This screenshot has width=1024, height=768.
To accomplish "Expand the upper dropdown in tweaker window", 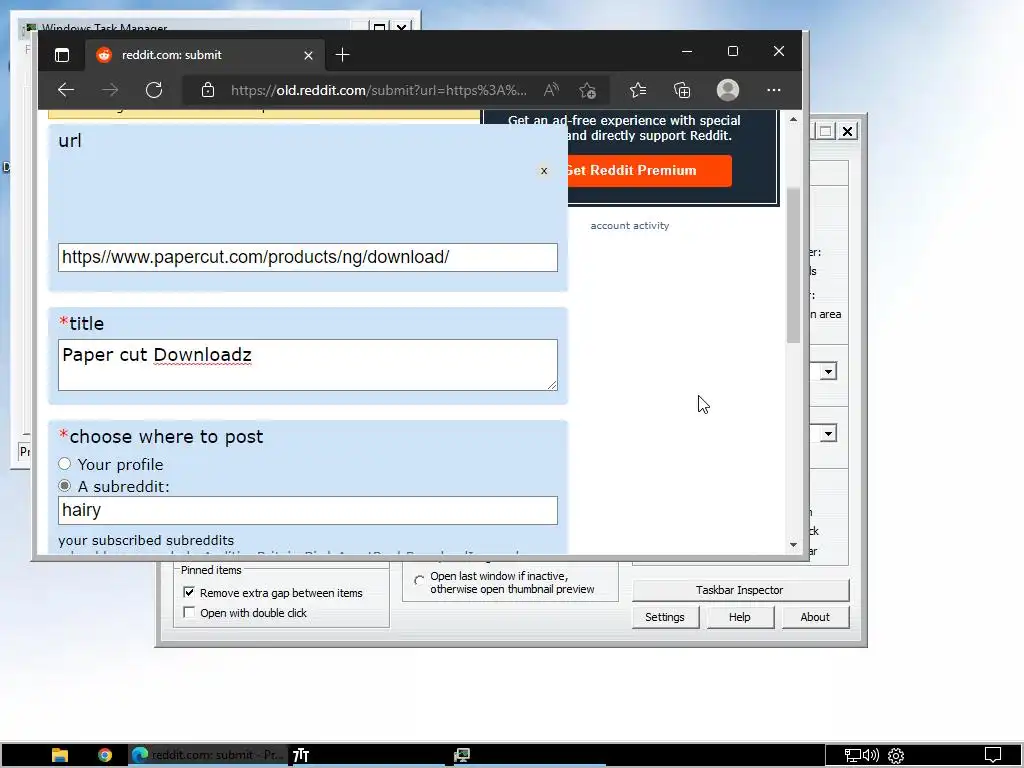I will 828,372.
